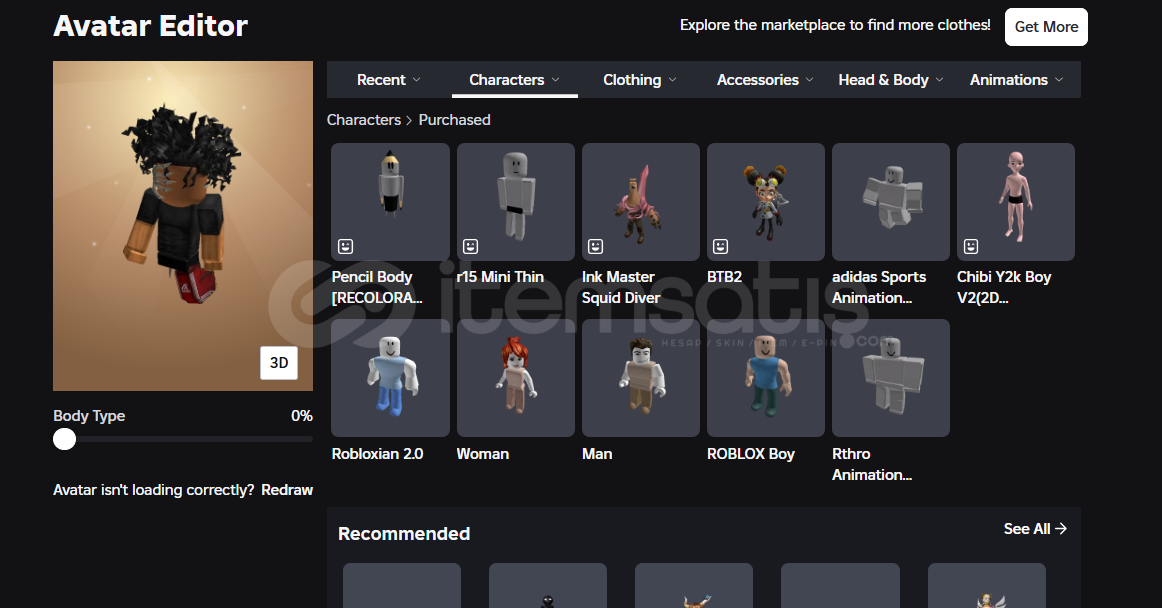
Task: Click the avatar preview image
Action: (x=183, y=226)
